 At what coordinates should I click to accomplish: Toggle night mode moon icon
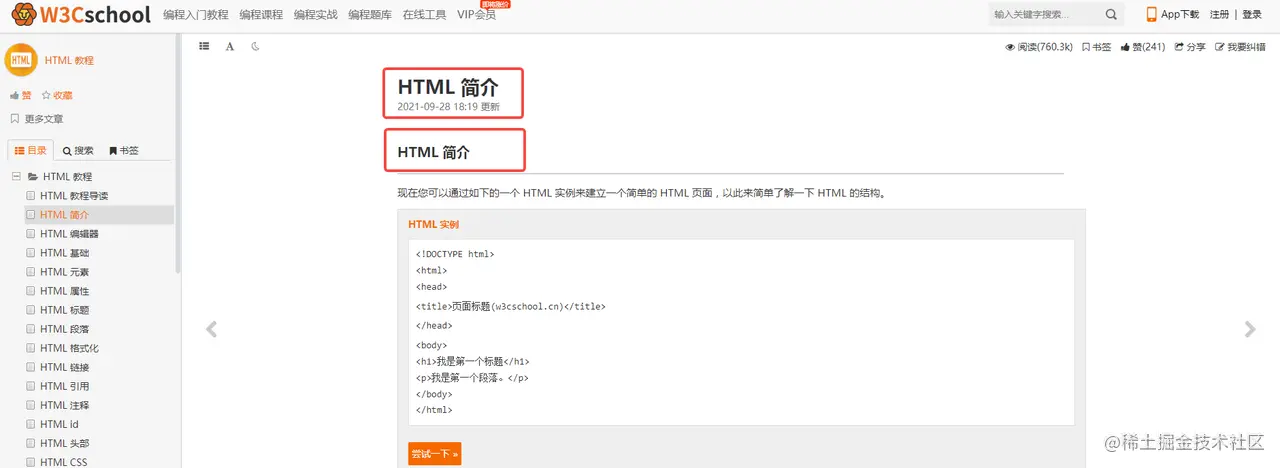click(255, 46)
